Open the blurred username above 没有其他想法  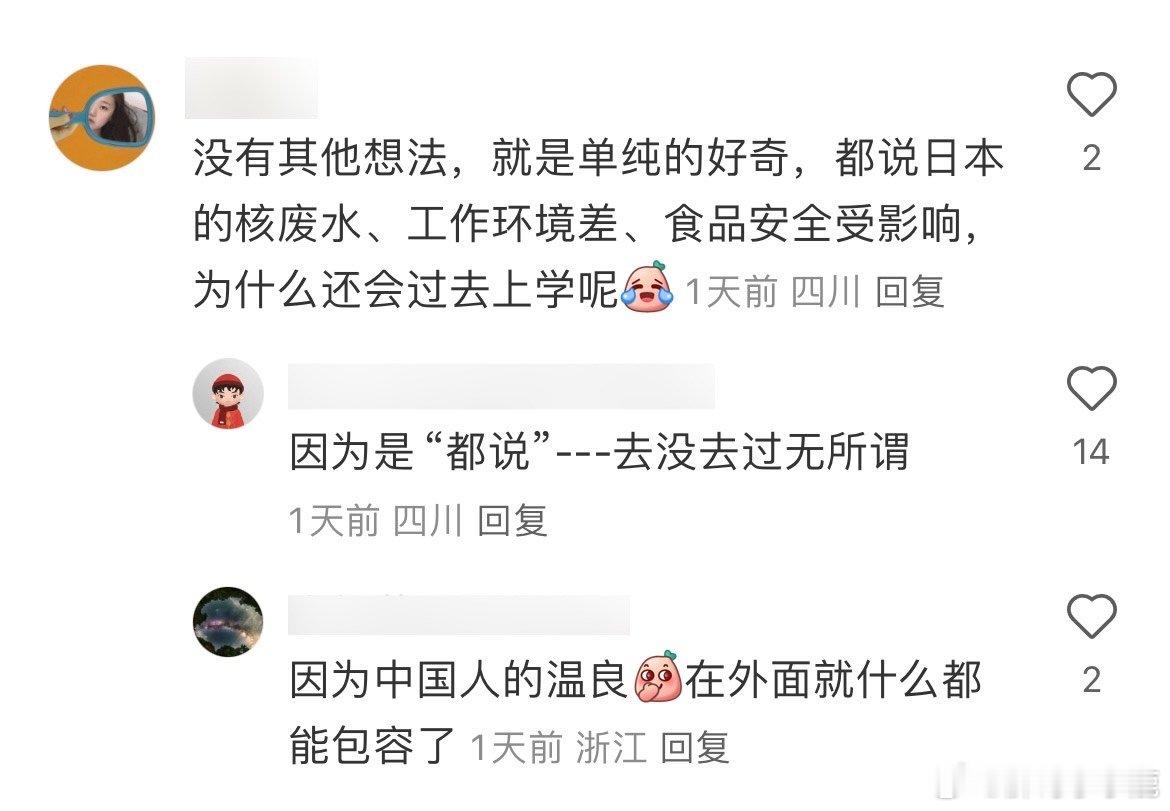tap(251, 87)
